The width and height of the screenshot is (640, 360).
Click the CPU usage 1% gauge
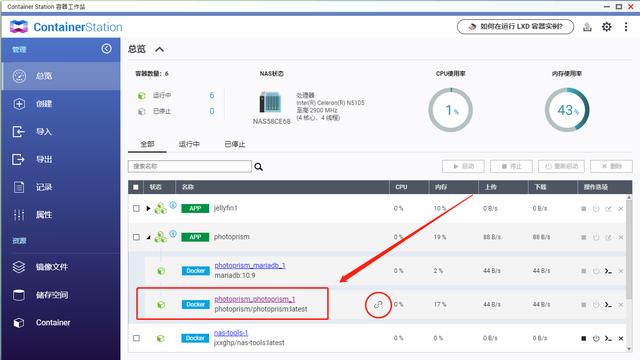pos(451,110)
